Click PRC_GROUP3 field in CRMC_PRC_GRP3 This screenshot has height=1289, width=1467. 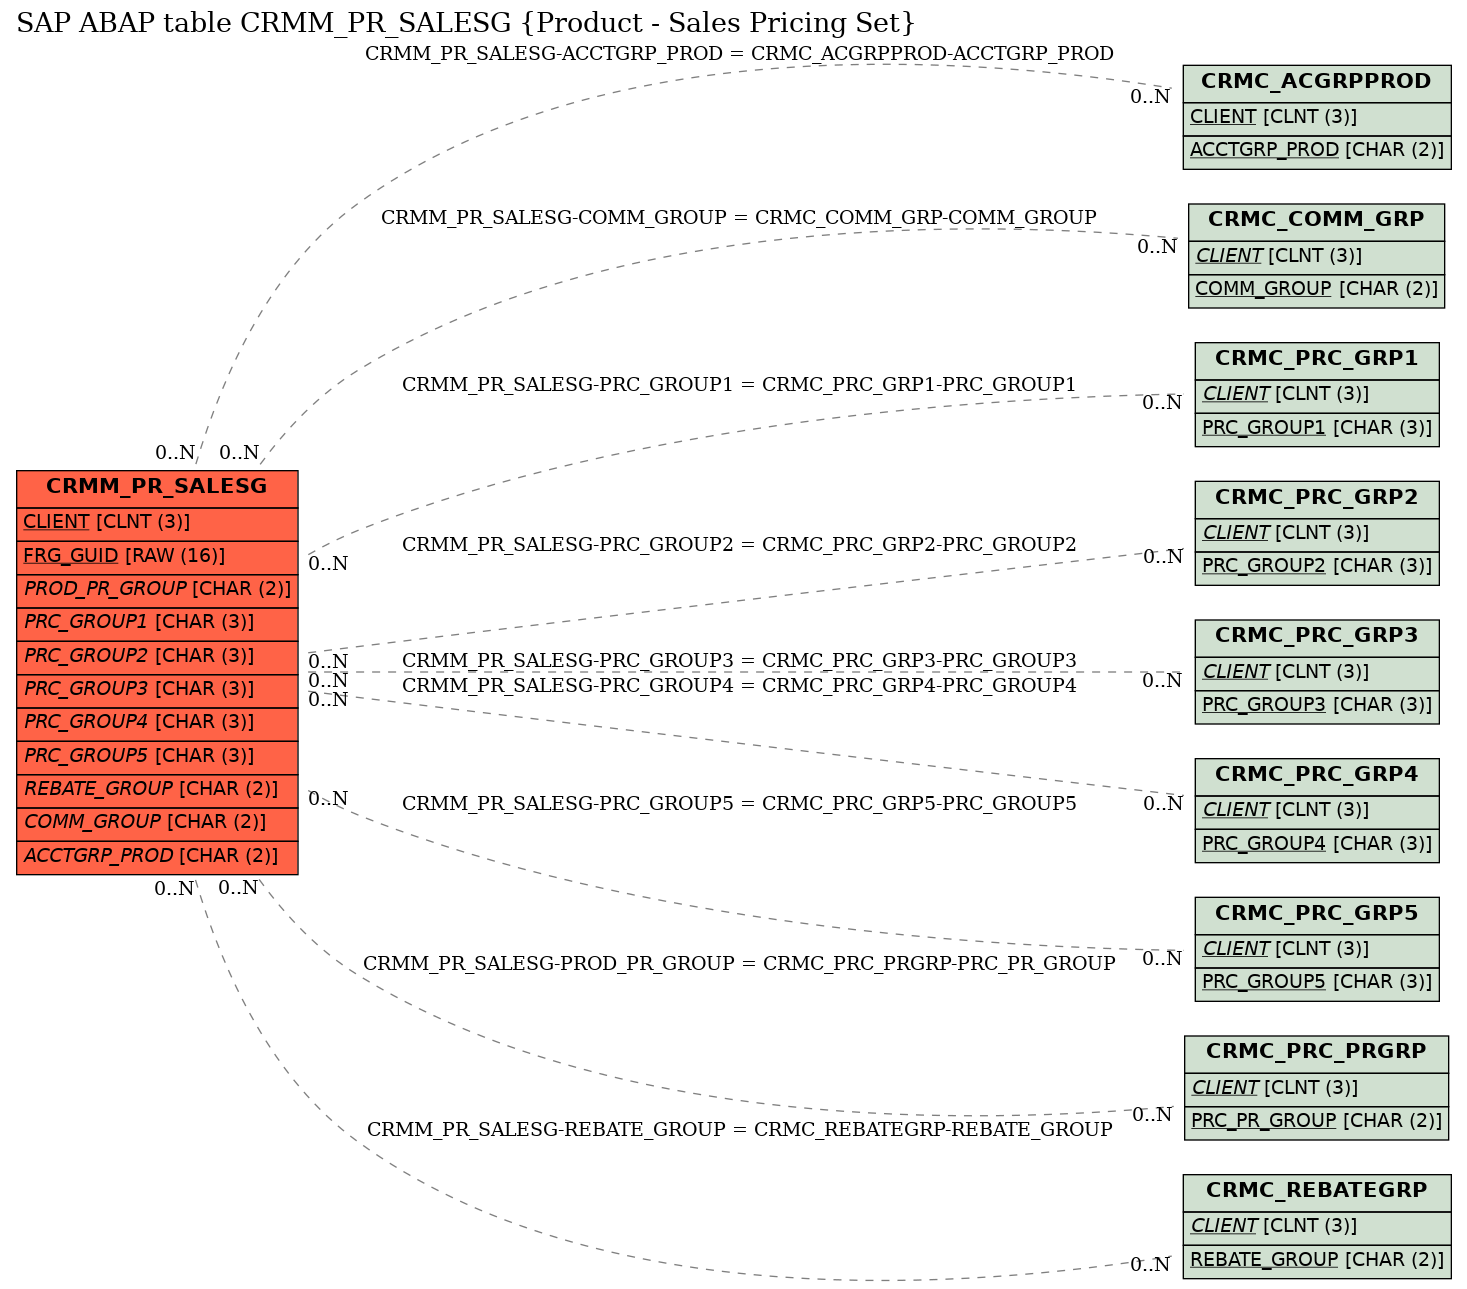1316,706
